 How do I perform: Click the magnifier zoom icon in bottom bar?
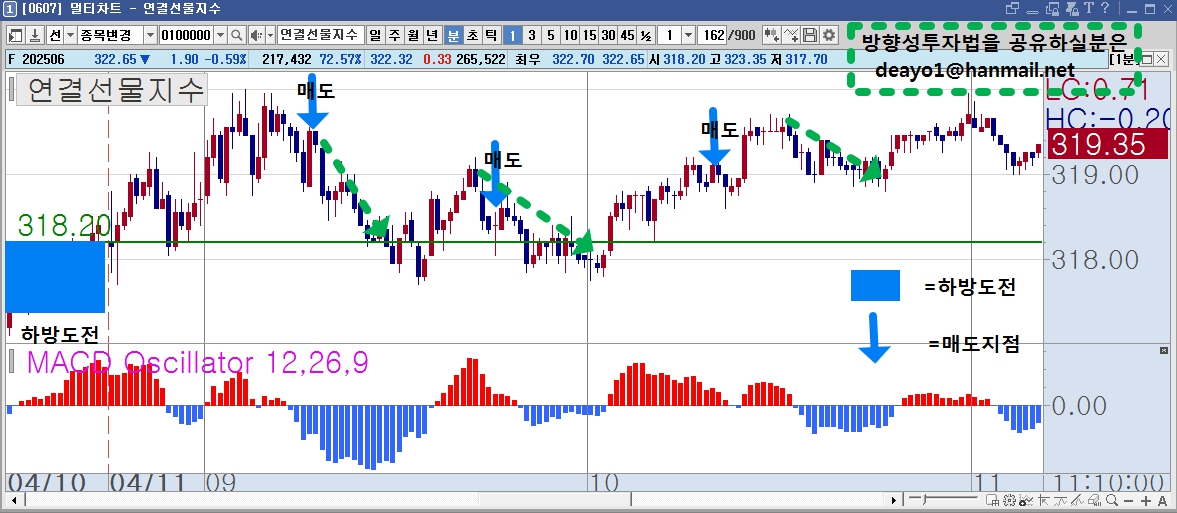pos(1112,500)
